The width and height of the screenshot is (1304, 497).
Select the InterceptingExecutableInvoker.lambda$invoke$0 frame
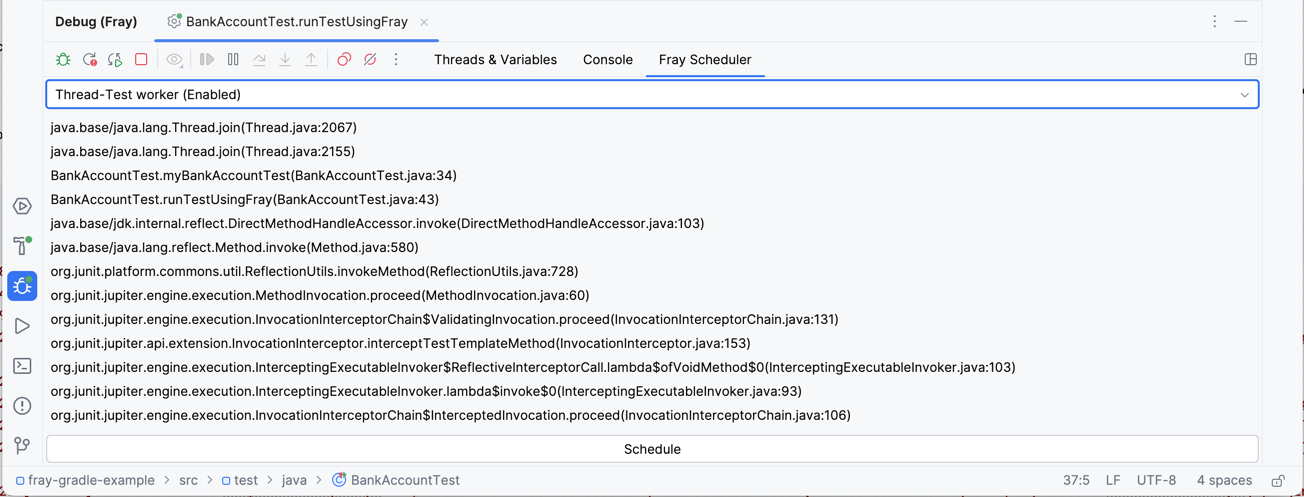tap(426, 391)
